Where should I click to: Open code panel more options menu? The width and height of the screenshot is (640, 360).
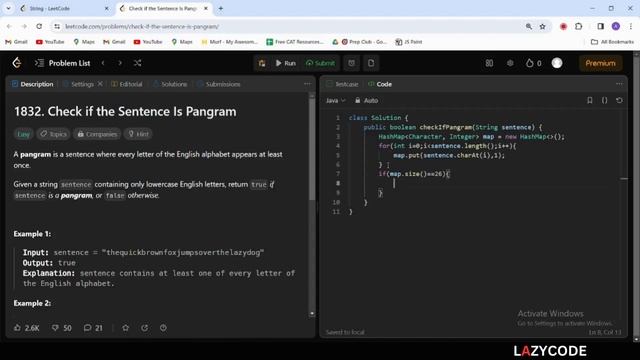tap(619, 84)
